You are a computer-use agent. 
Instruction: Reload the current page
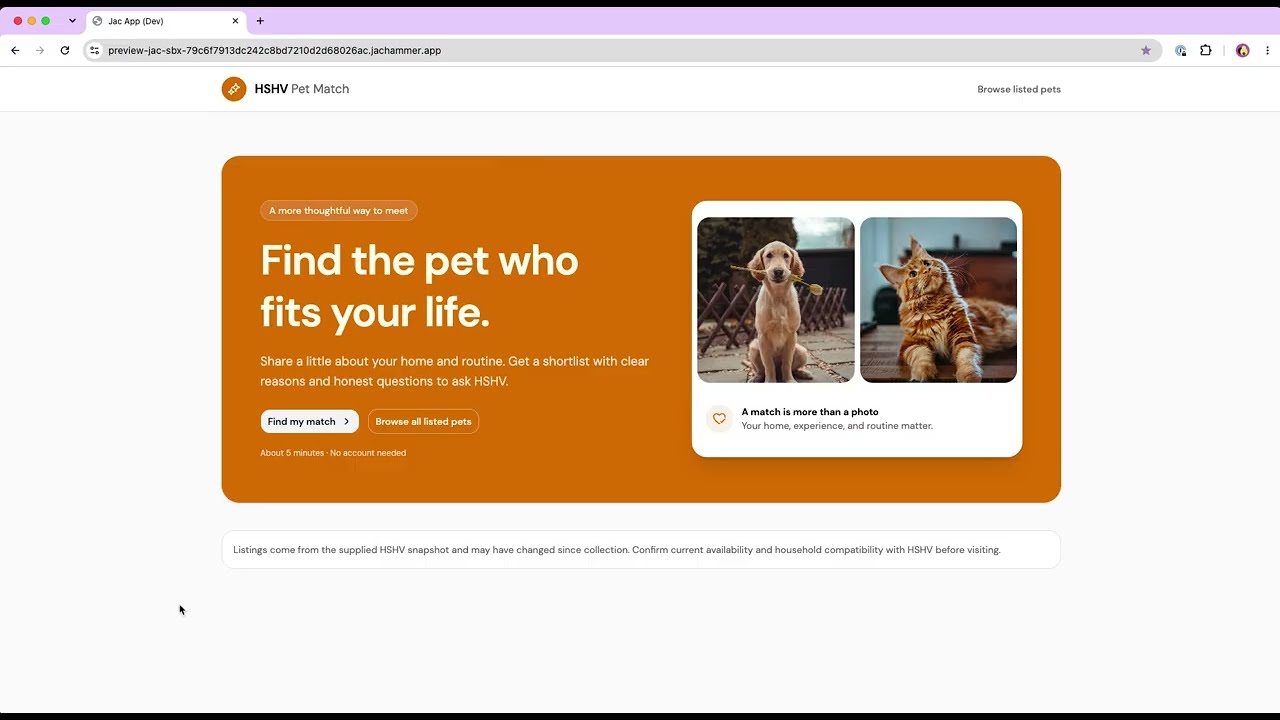[x=65, y=50]
